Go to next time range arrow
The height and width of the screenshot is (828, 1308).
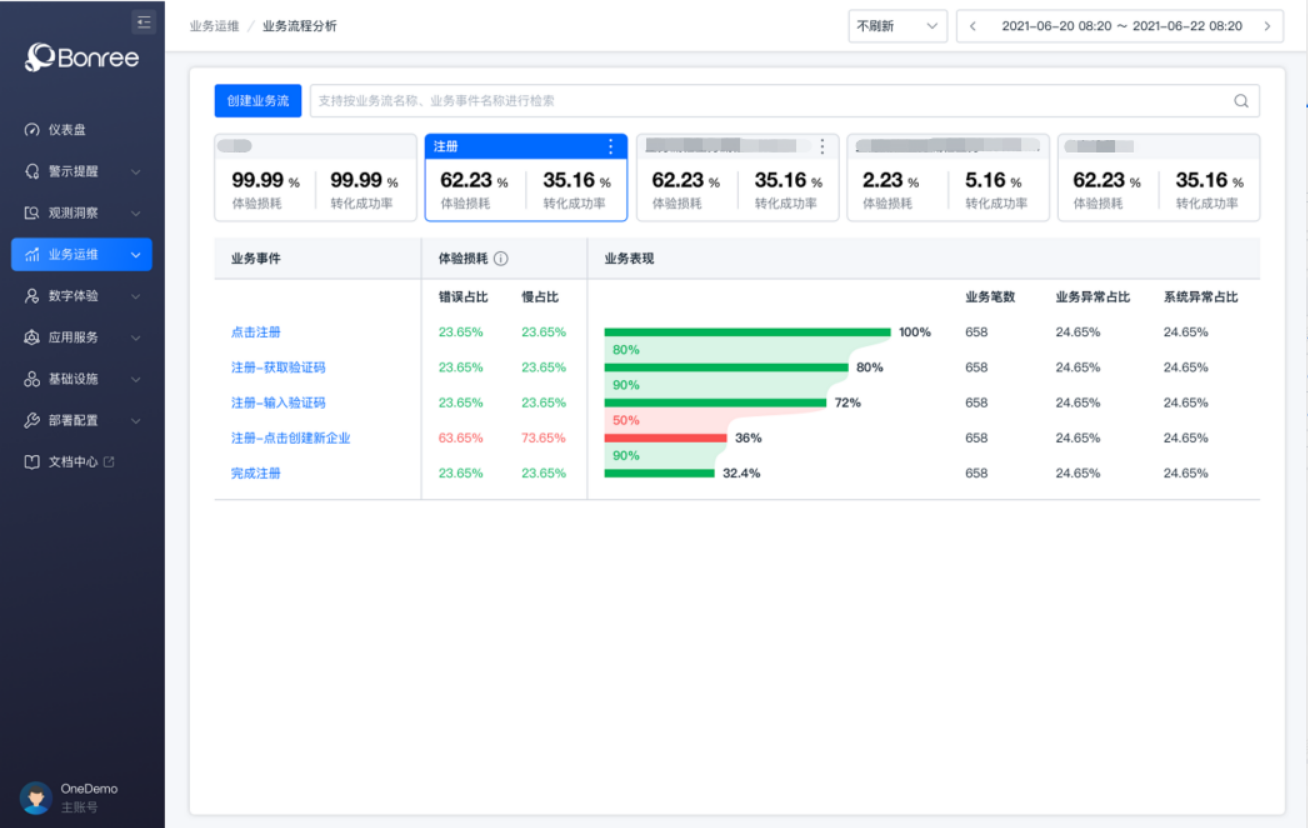pyautogui.click(x=1268, y=27)
